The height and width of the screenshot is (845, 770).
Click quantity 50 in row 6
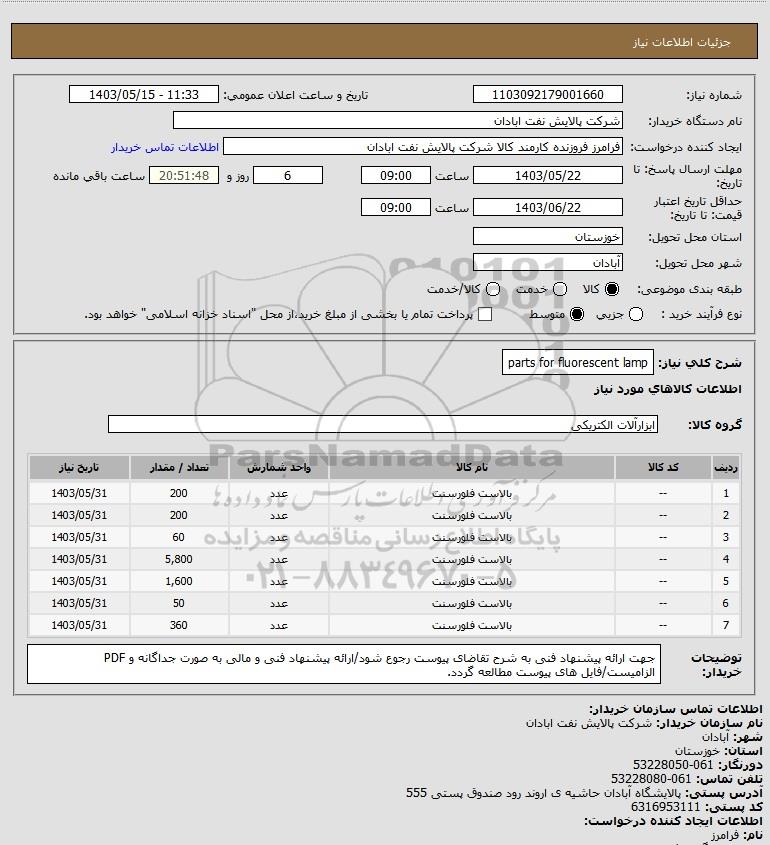179,604
